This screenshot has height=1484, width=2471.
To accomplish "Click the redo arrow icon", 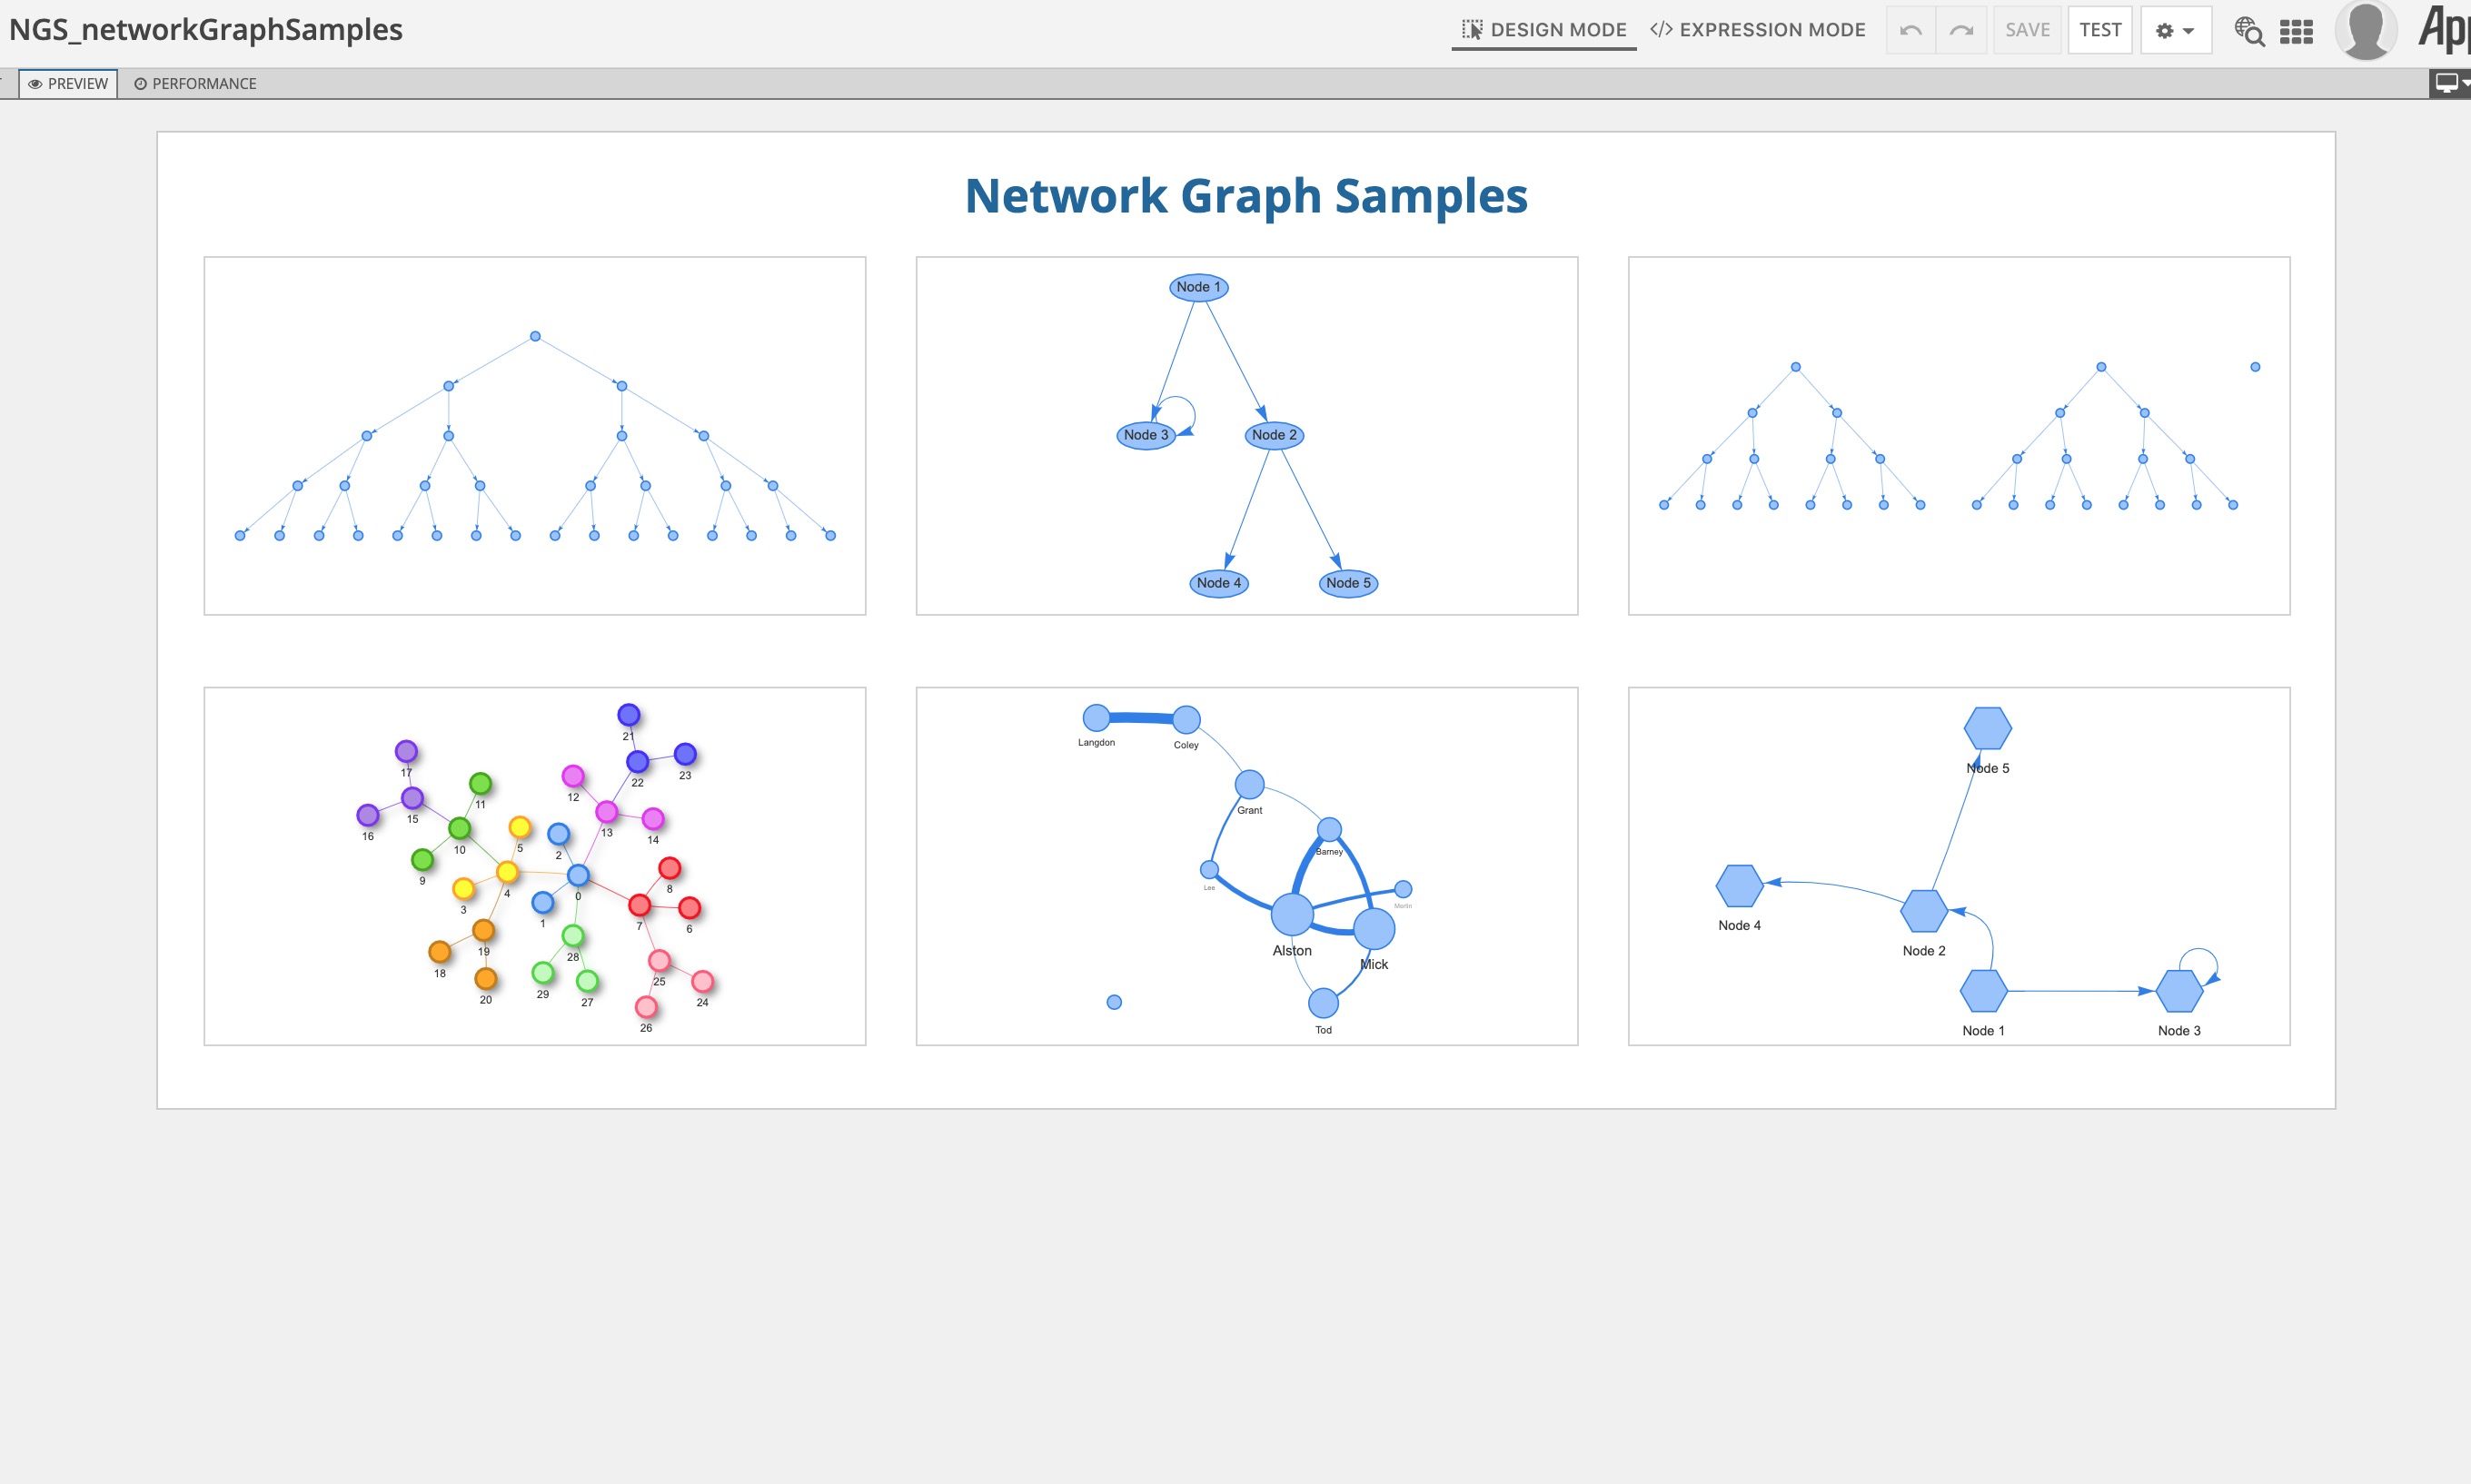I will pos(1961,30).
